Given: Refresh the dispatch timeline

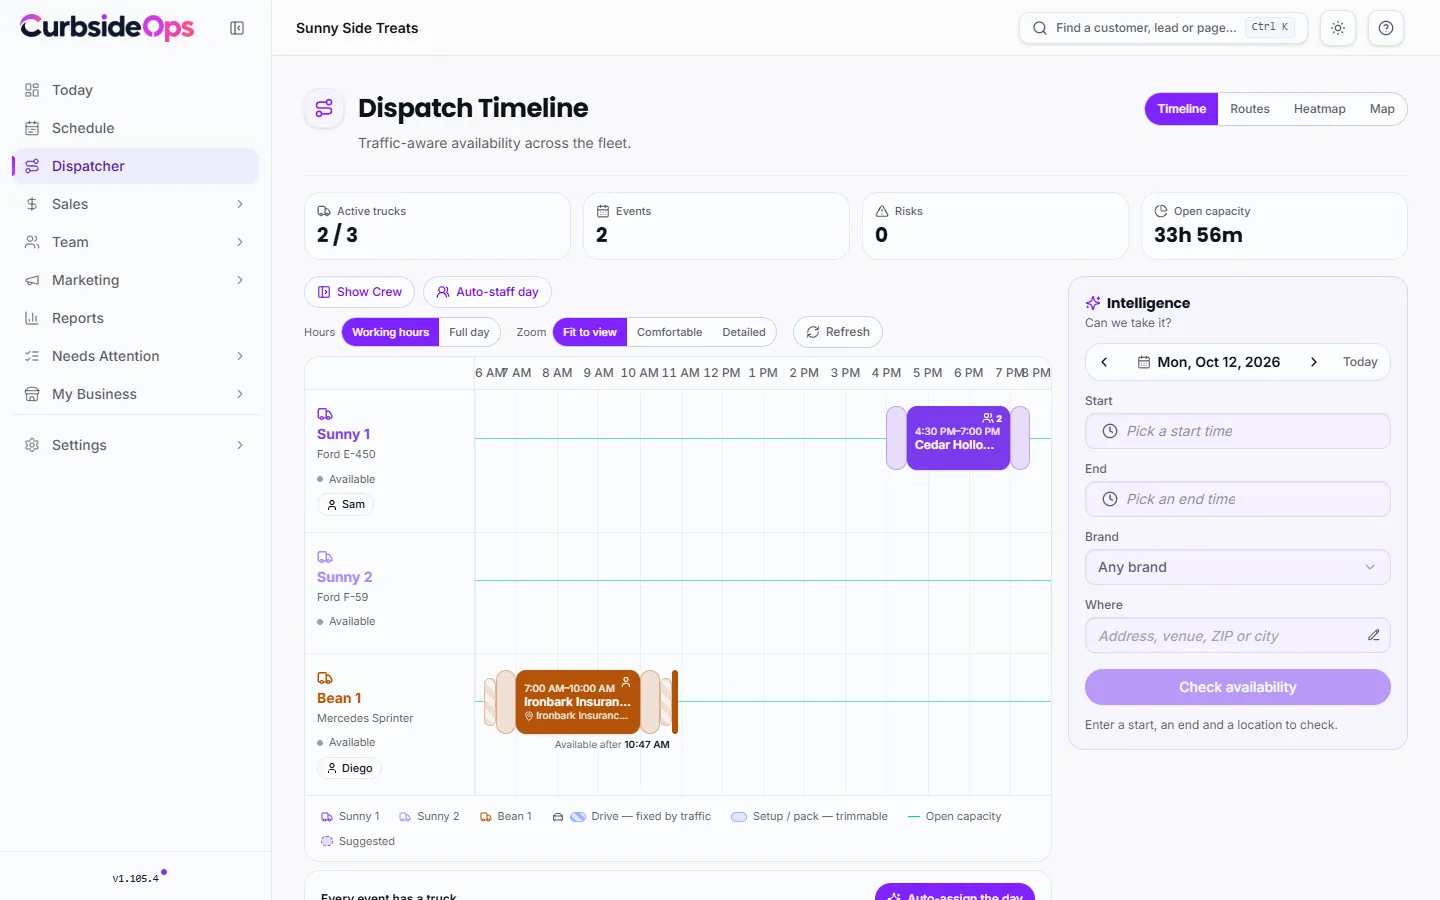Looking at the screenshot, I should pyautogui.click(x=838, y=332).
